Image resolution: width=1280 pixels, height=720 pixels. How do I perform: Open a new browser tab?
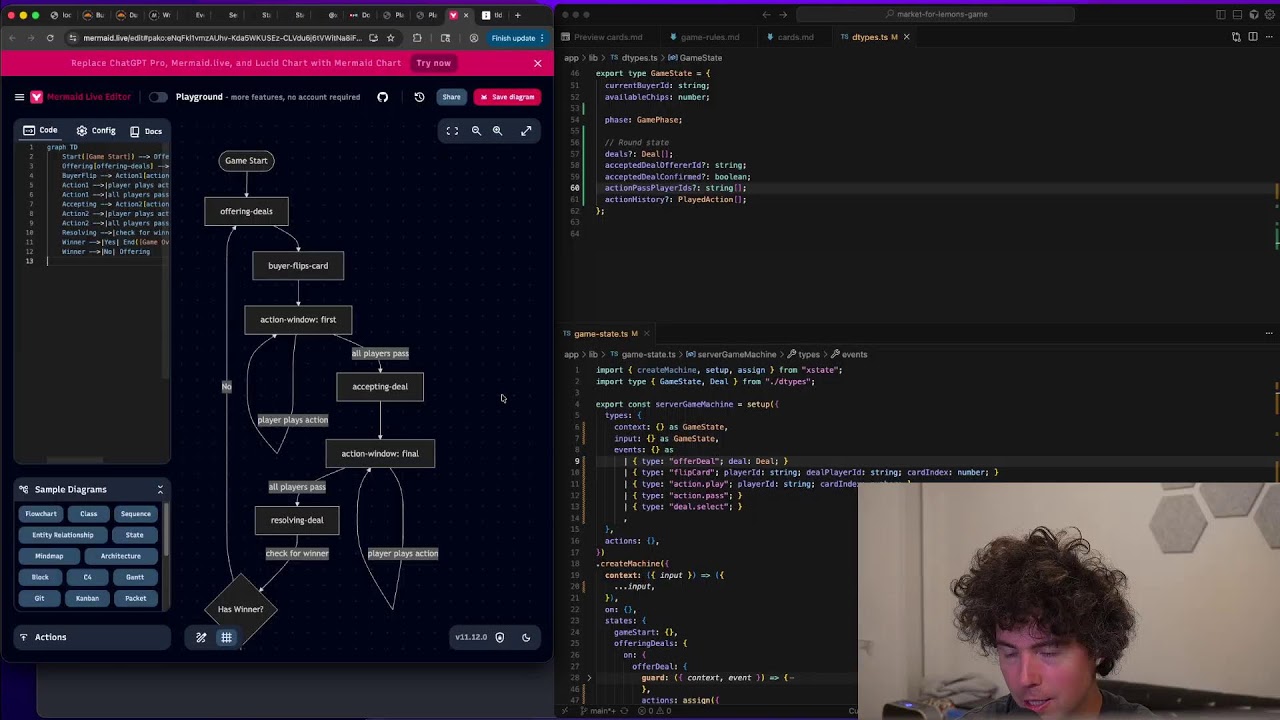[x=517, y=15]
